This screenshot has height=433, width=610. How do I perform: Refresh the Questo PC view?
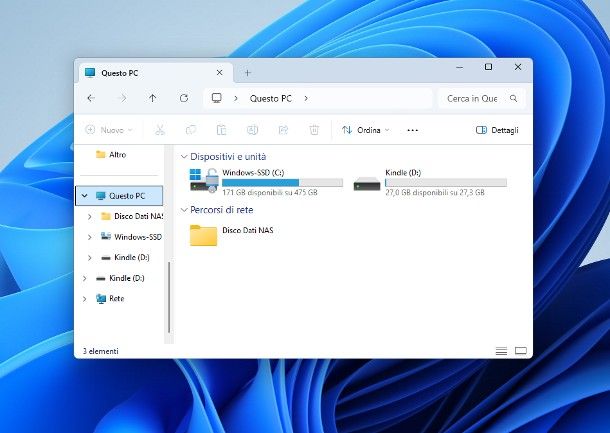[184, 98]
